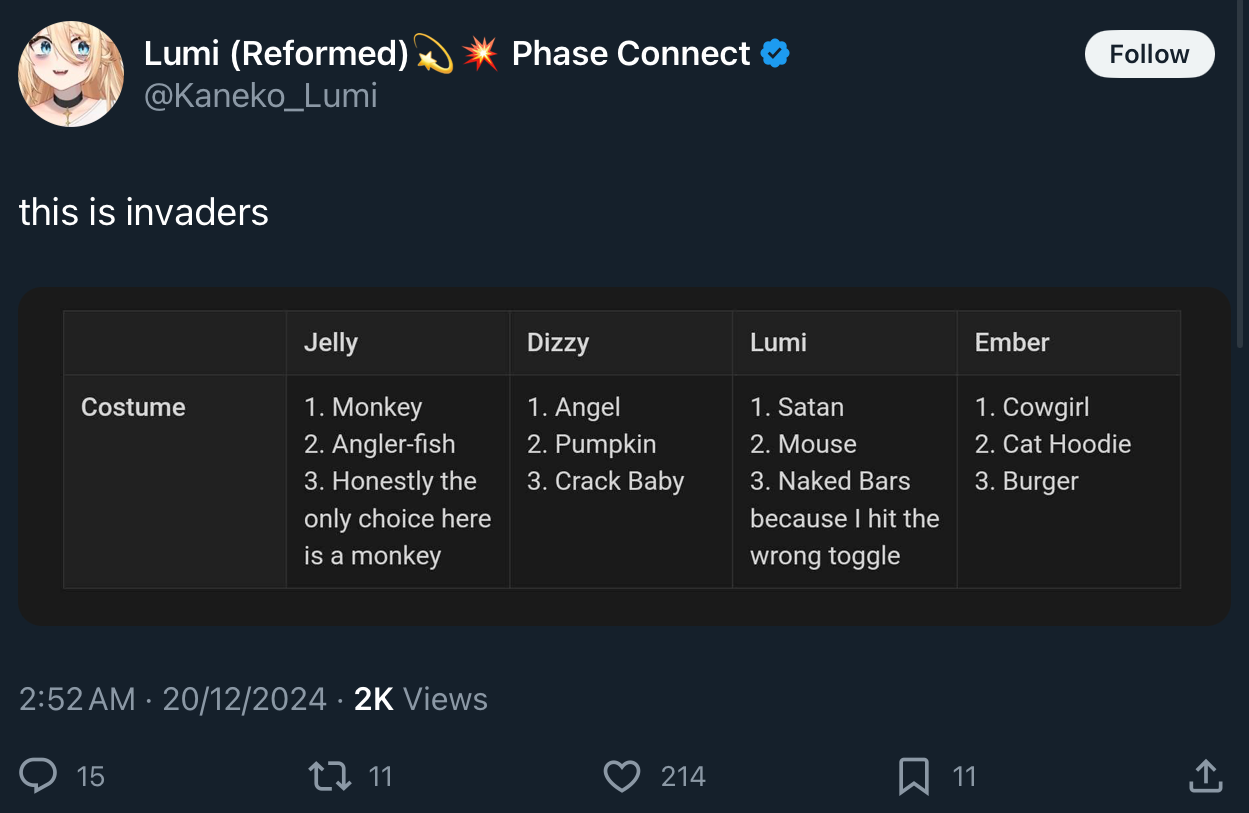Bookmark this tweet
This screenshot has width=1249, height=813.
(914, 776)
